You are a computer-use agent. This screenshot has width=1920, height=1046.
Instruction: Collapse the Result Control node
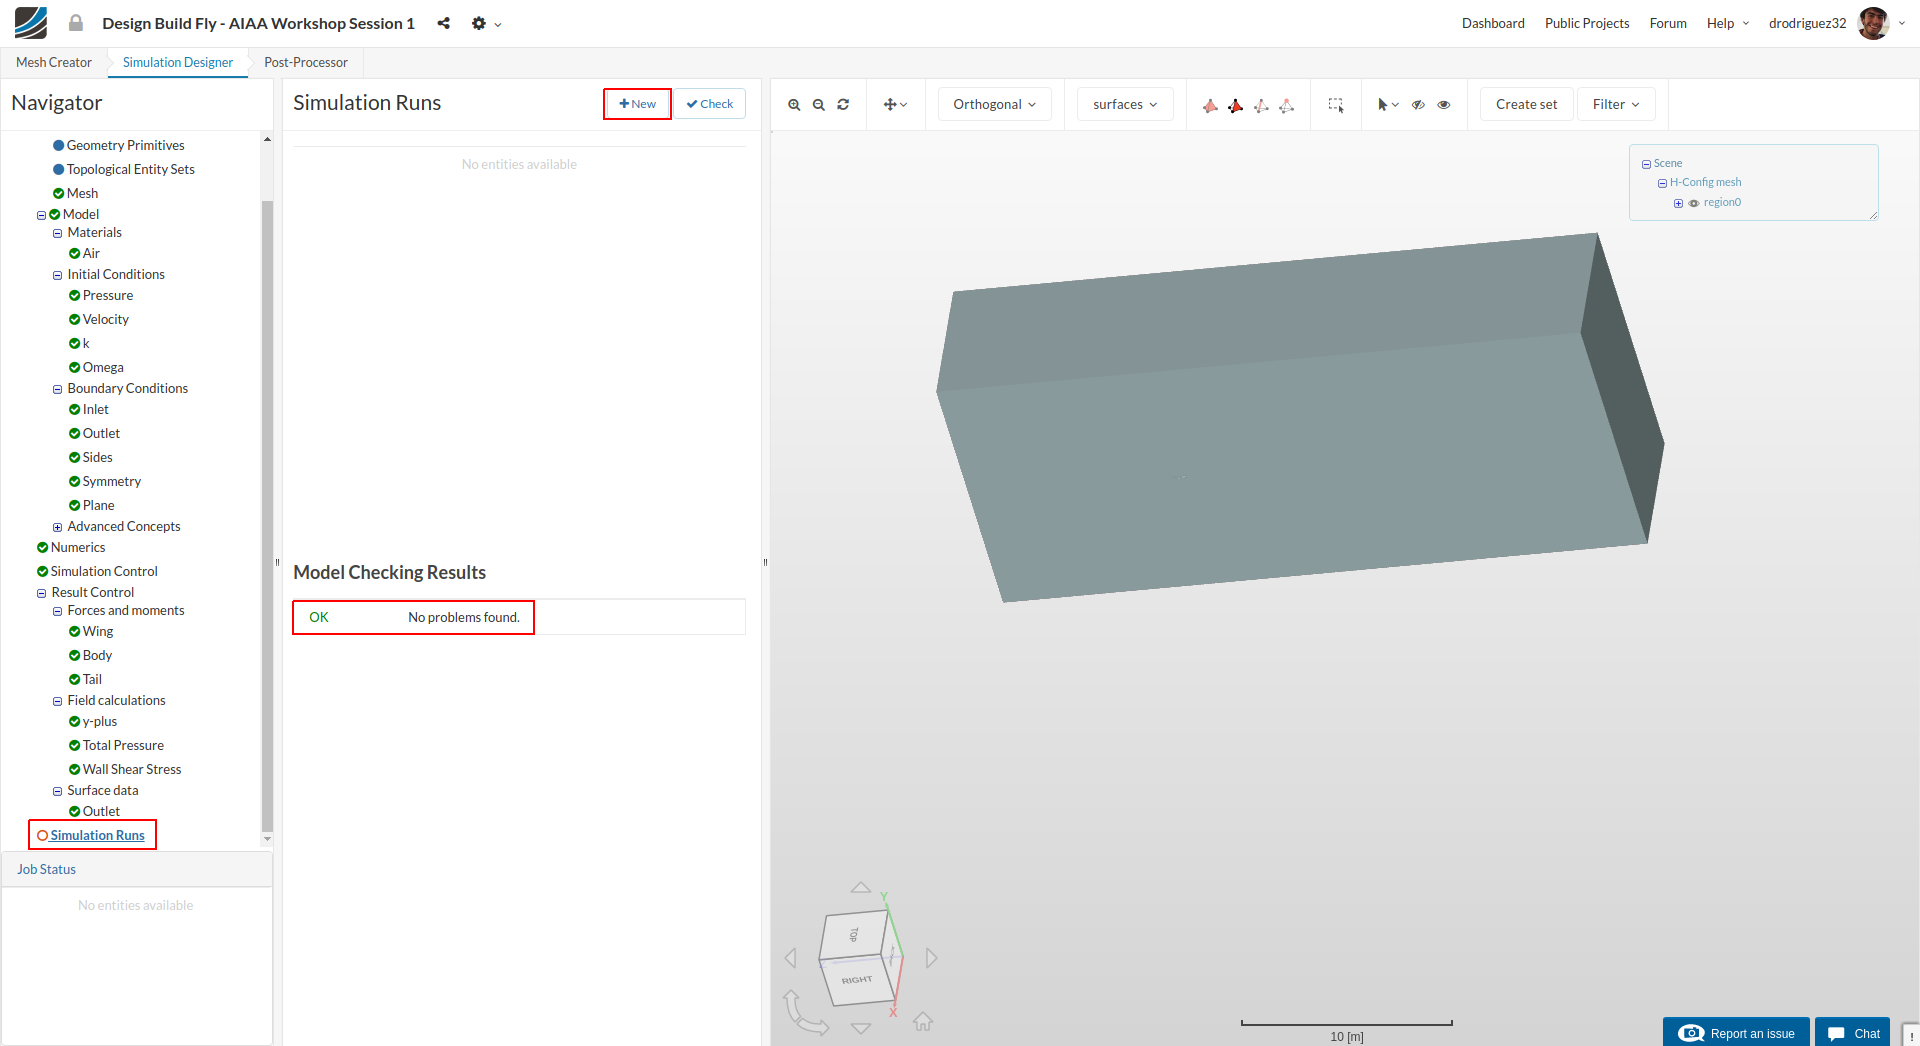pyautogui.click(x=41, y=593)
